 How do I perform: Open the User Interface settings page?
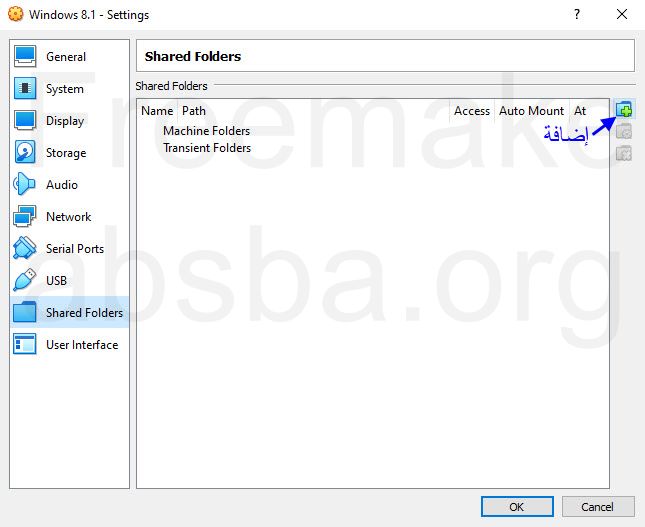[70, 344]
